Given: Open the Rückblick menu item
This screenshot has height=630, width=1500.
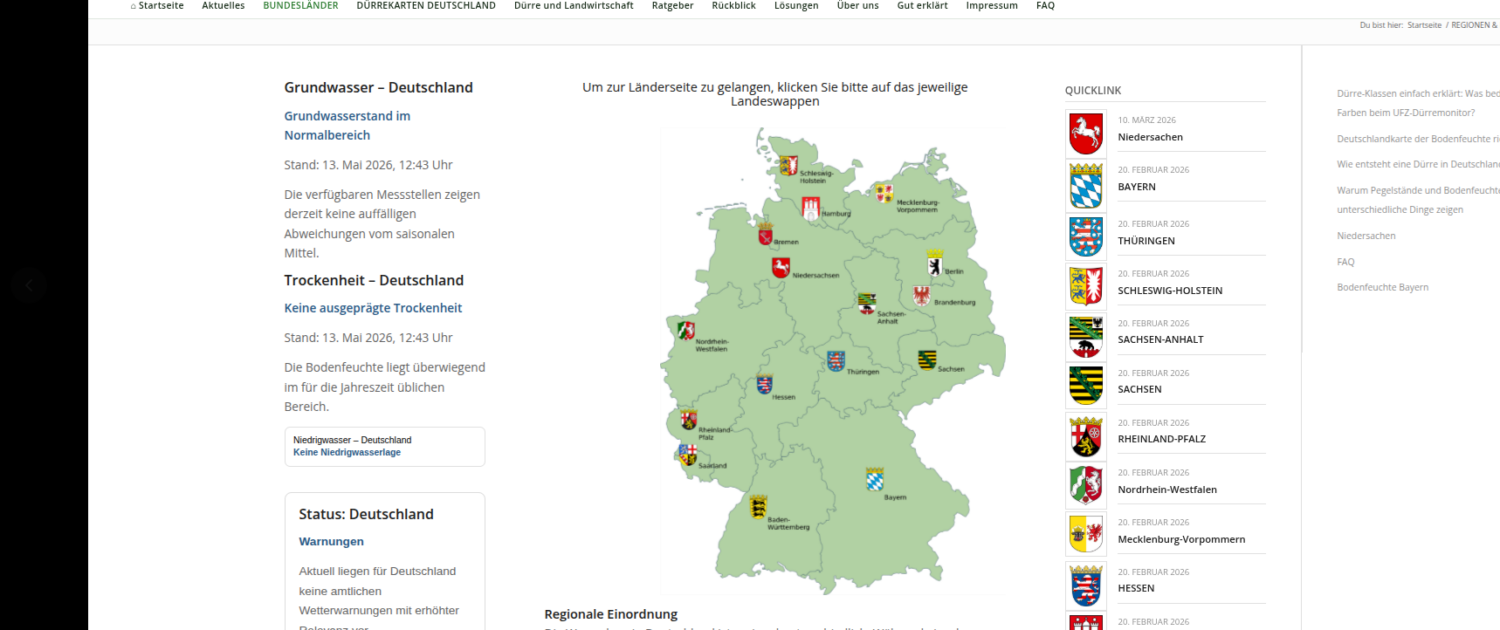Looking at the screenshot, I should coord(733,6).
